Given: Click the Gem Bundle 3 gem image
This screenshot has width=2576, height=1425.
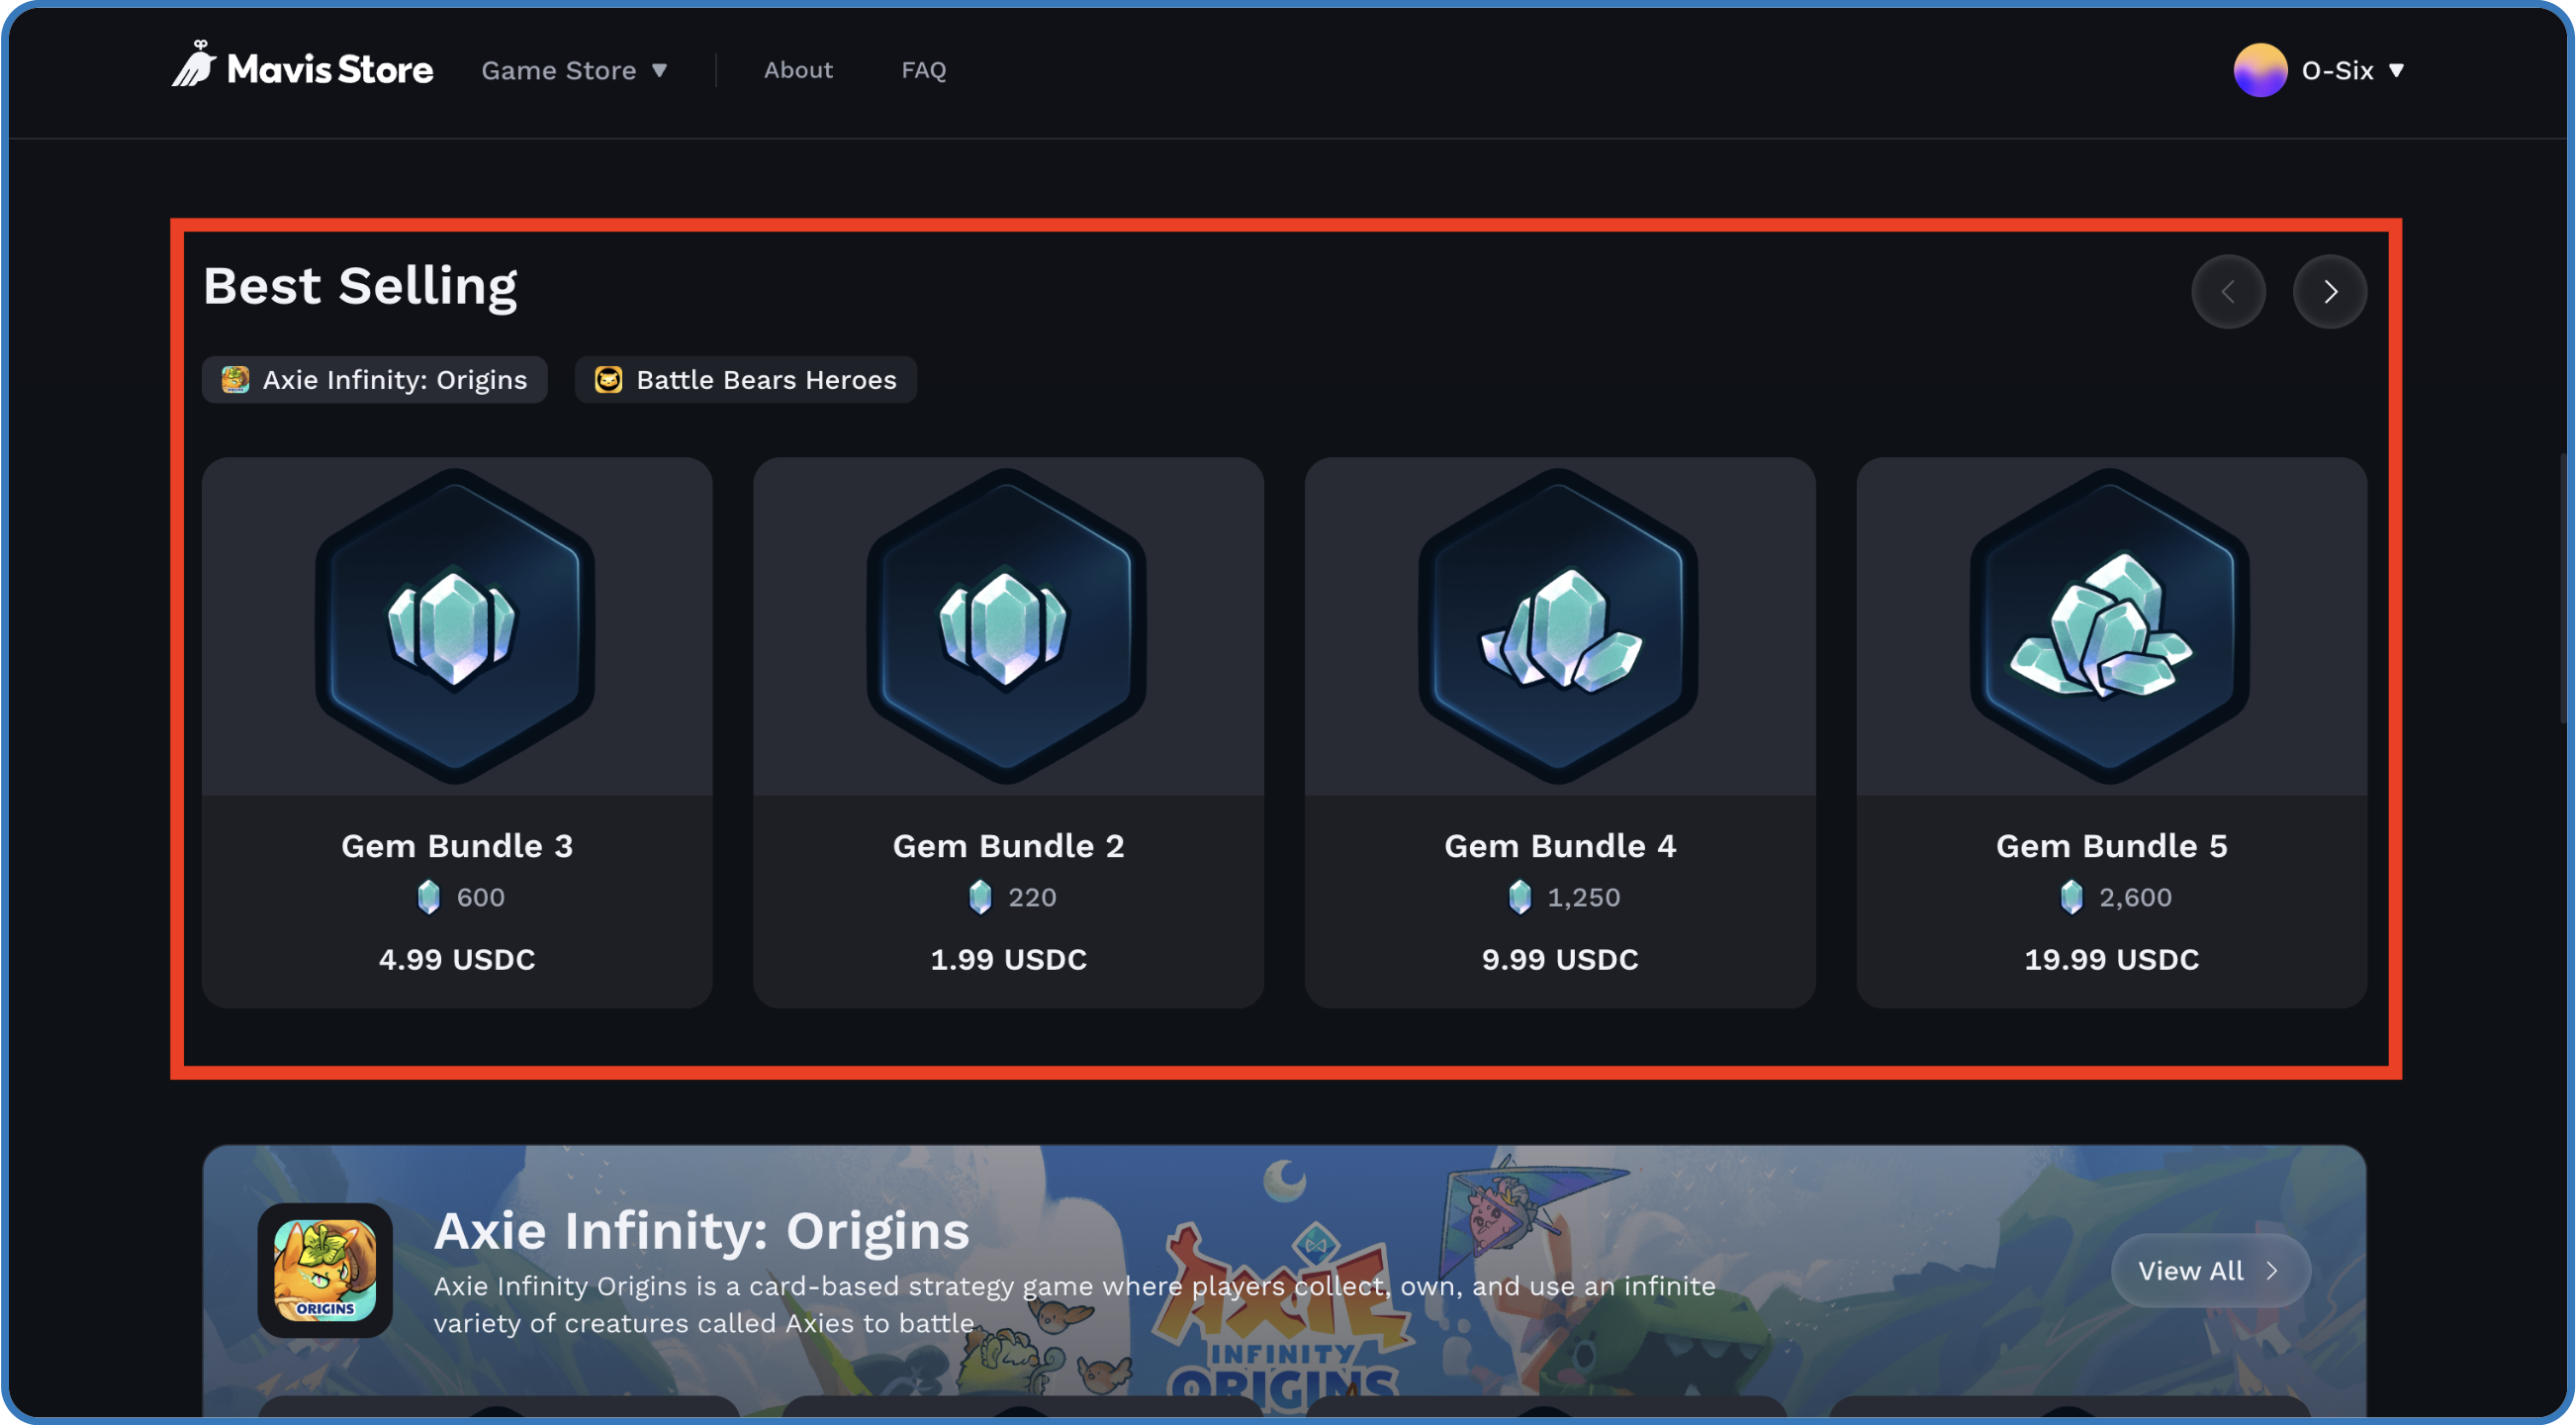Looking at the screenshot, I should [x=456, y=626].
